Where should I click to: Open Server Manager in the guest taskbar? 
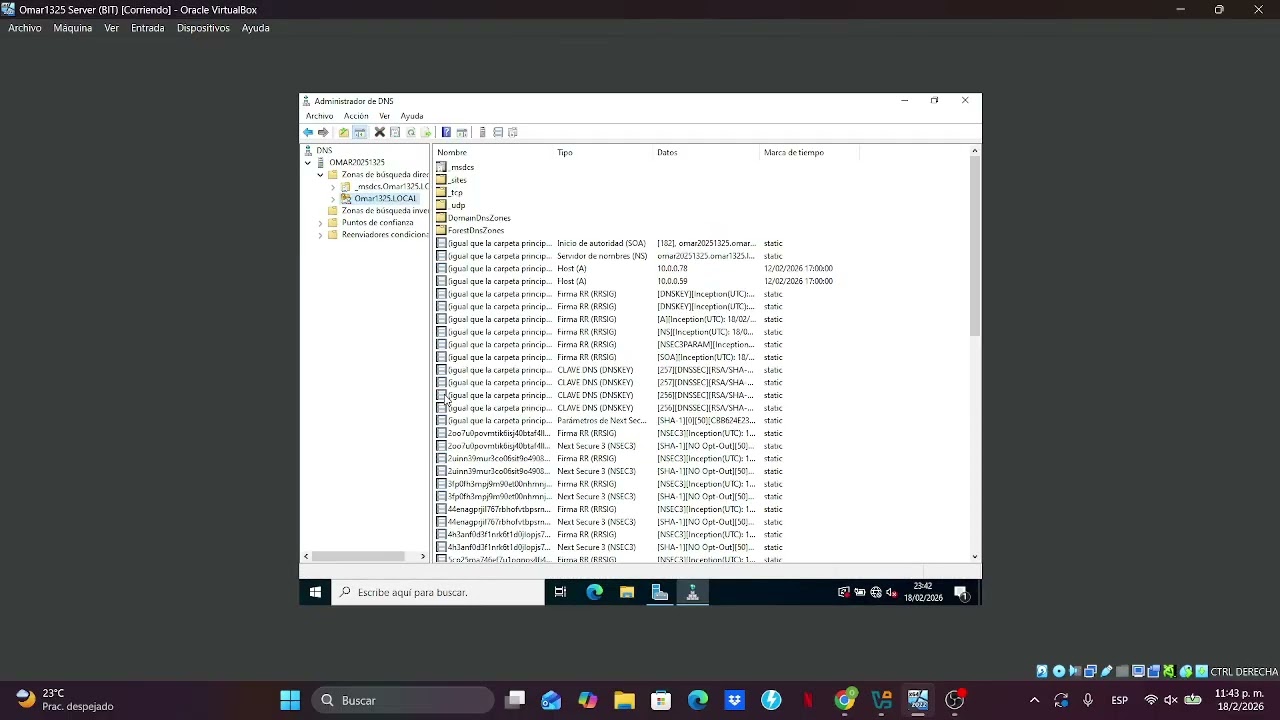point(660,592)
